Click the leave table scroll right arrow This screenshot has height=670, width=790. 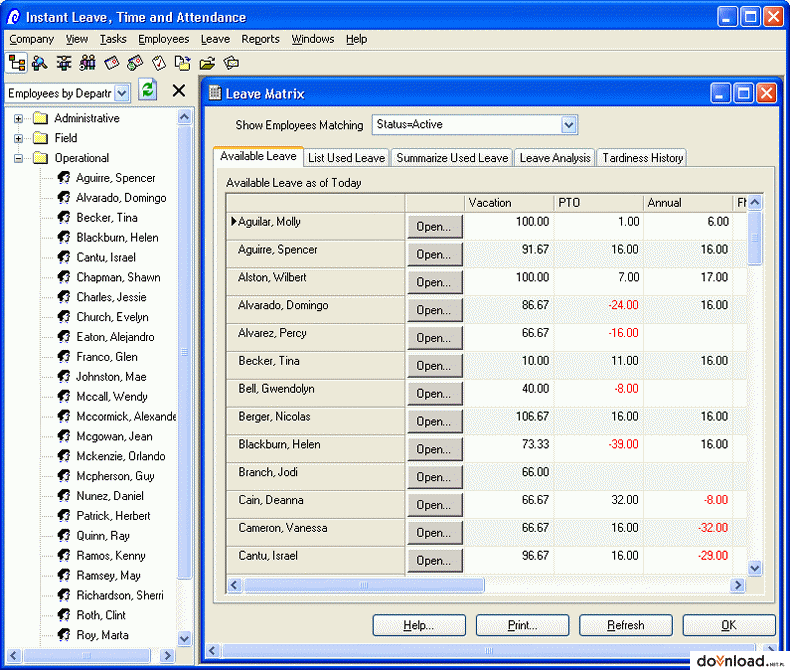738,585
